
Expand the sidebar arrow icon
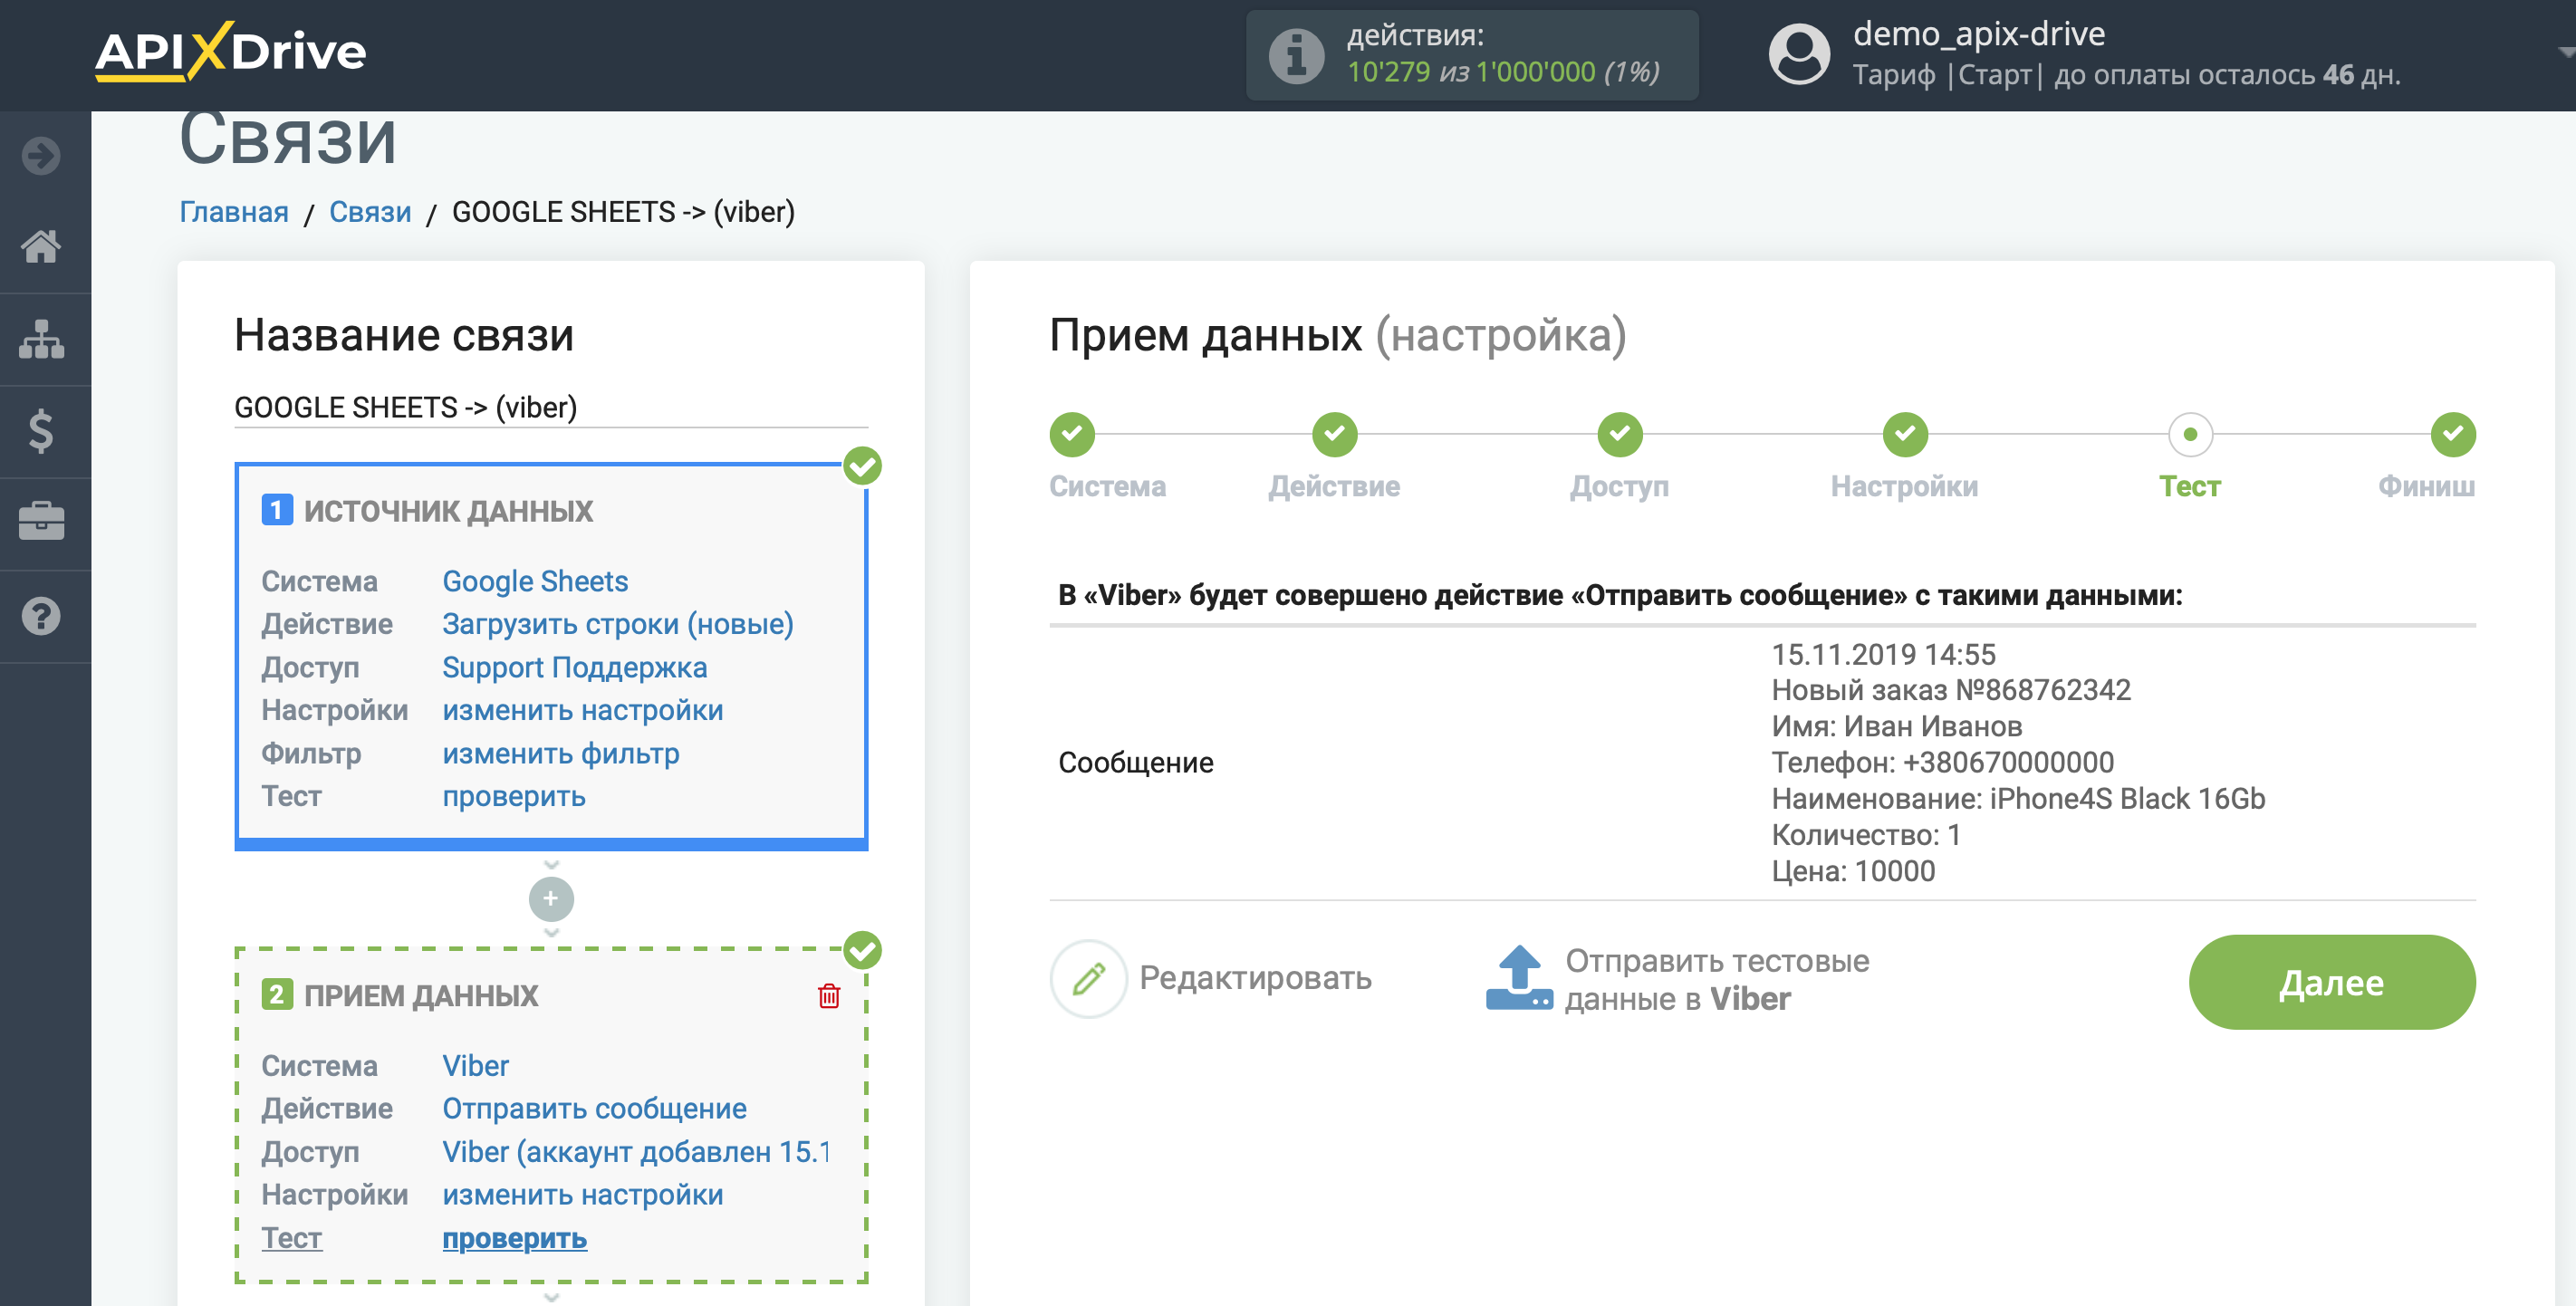pos(41,156)
